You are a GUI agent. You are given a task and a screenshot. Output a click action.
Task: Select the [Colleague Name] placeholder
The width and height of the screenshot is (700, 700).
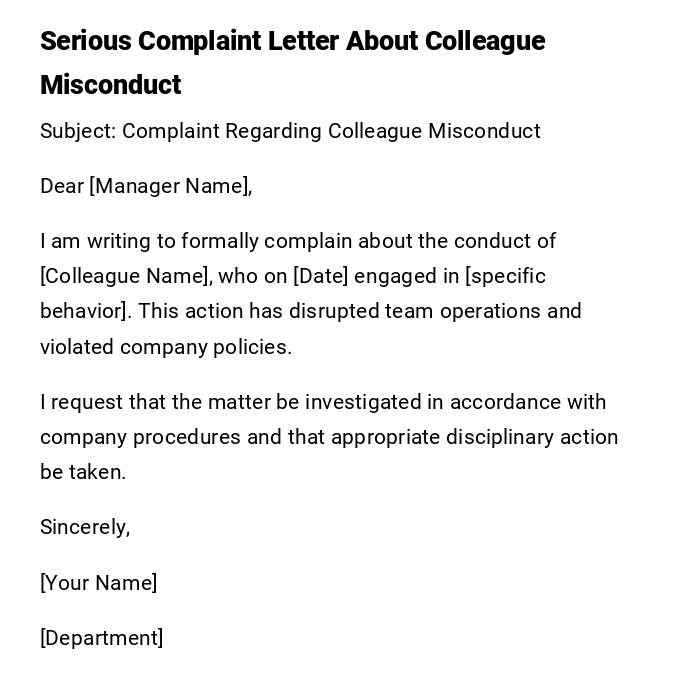point(126,276)
